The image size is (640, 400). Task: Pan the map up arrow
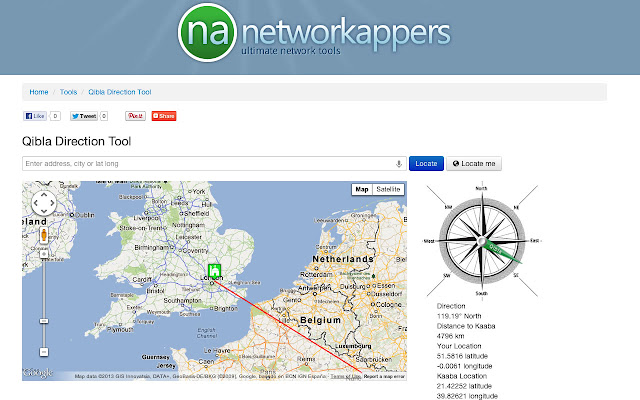pos(44,195)
